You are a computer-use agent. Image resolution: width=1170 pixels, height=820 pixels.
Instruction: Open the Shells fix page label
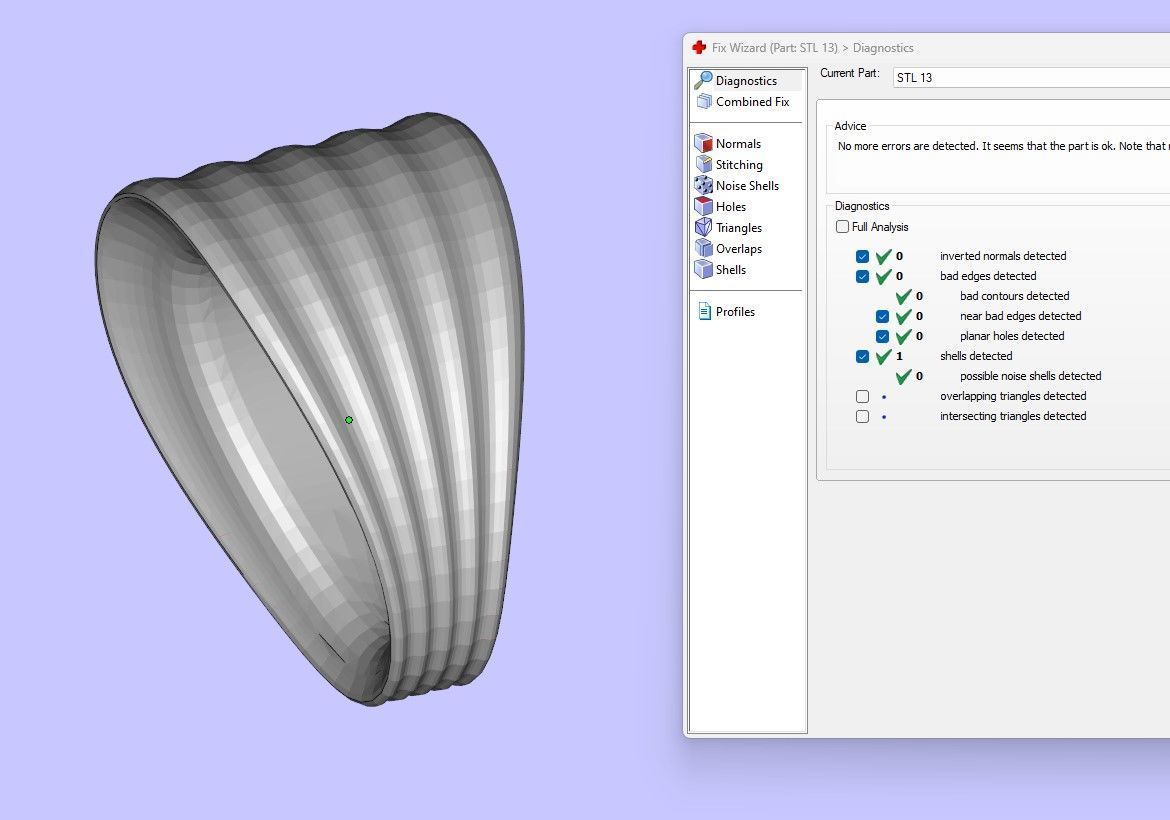click(x=731, y=269)
